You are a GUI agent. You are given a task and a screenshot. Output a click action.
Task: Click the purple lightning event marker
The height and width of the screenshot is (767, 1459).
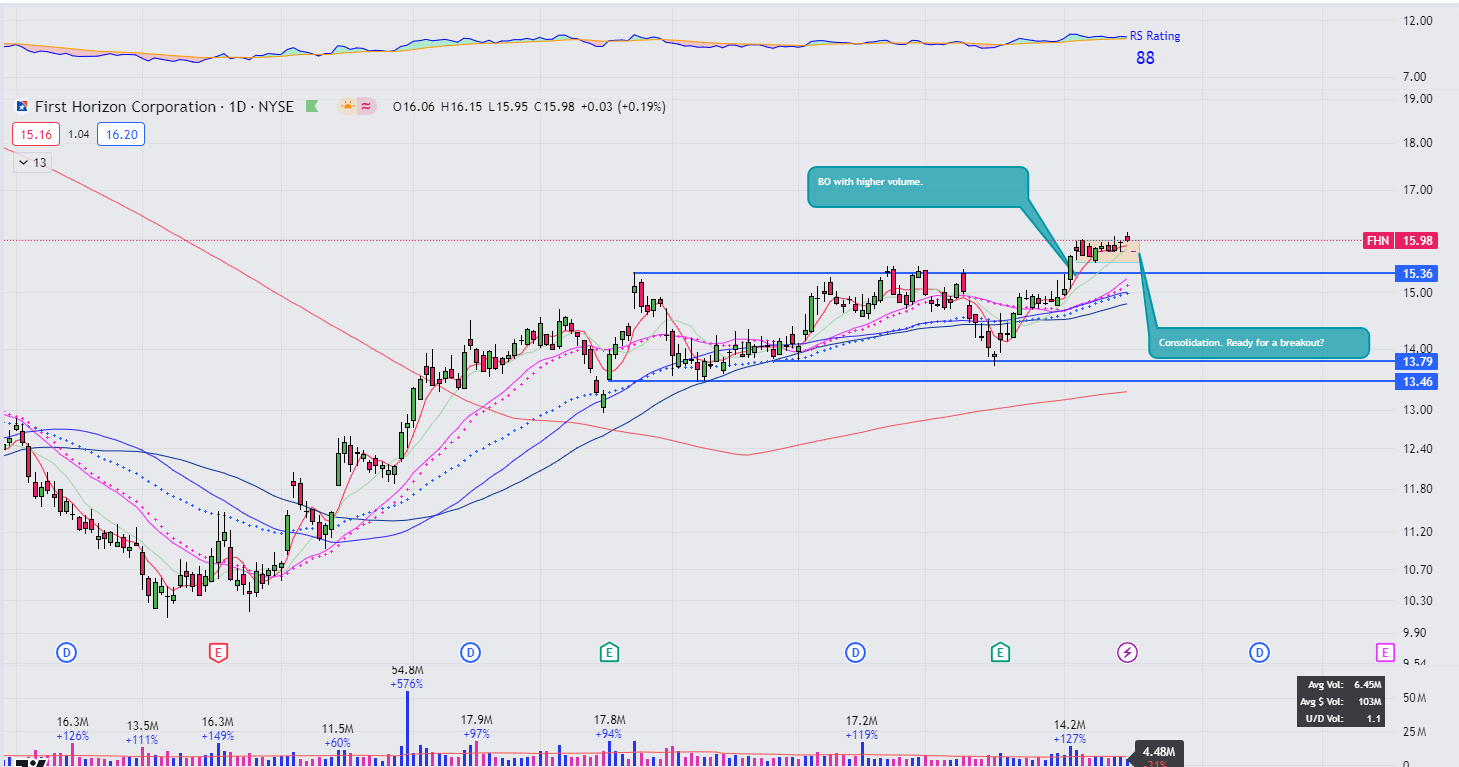point(1127,653)
